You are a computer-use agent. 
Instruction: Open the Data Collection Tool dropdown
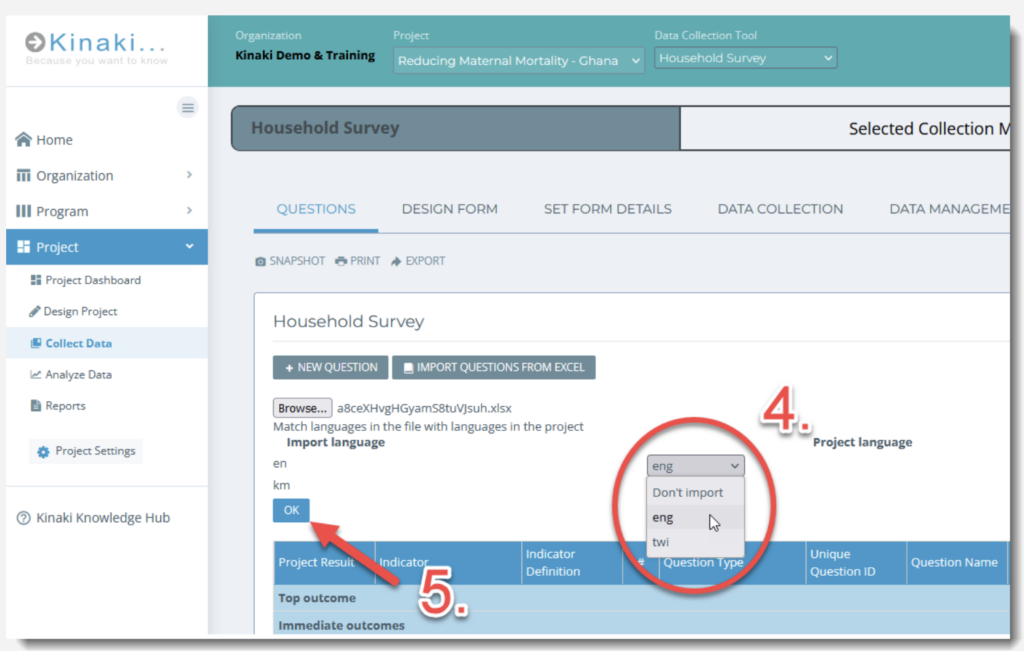(745, 58)
